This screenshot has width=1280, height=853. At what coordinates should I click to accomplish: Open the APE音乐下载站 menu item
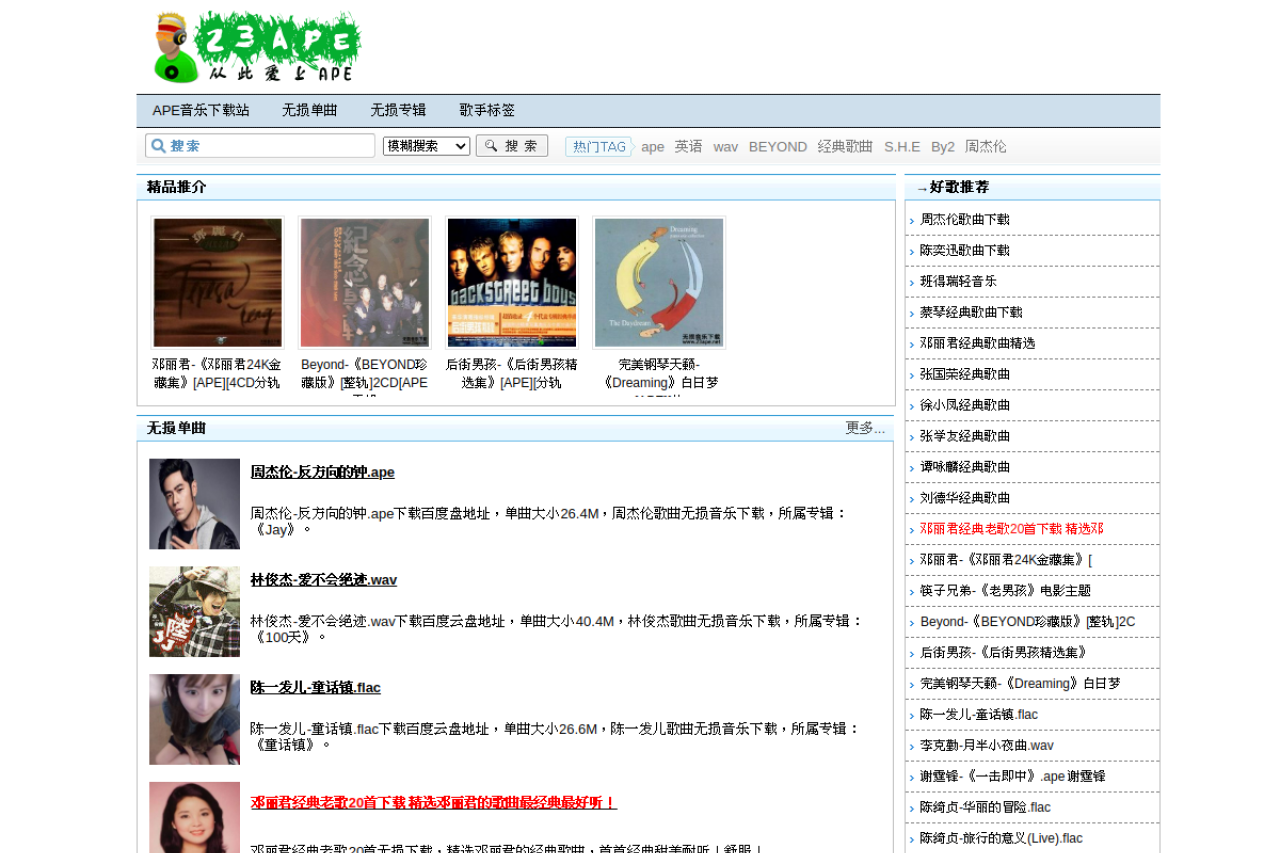201,110
